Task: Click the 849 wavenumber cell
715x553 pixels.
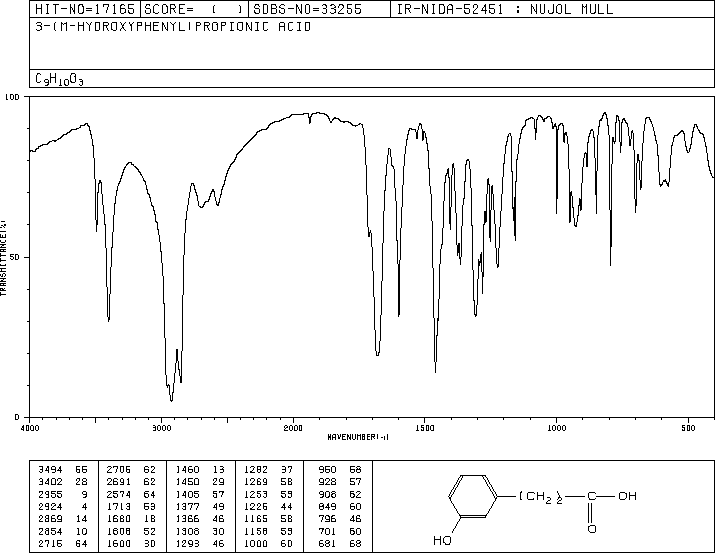Action: [x=327, y=507]
